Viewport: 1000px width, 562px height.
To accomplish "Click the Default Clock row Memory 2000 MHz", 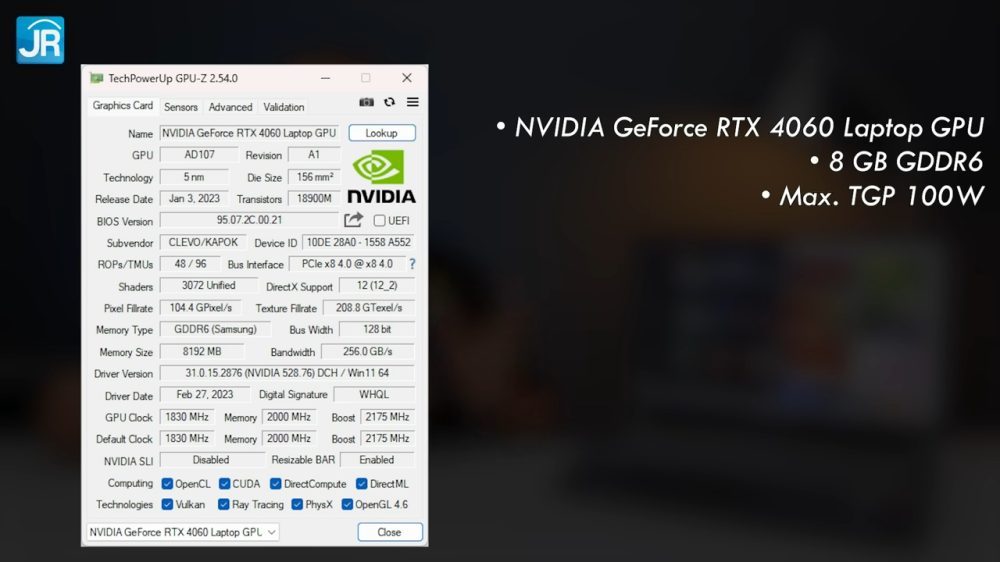I will (x=289, y=438).
